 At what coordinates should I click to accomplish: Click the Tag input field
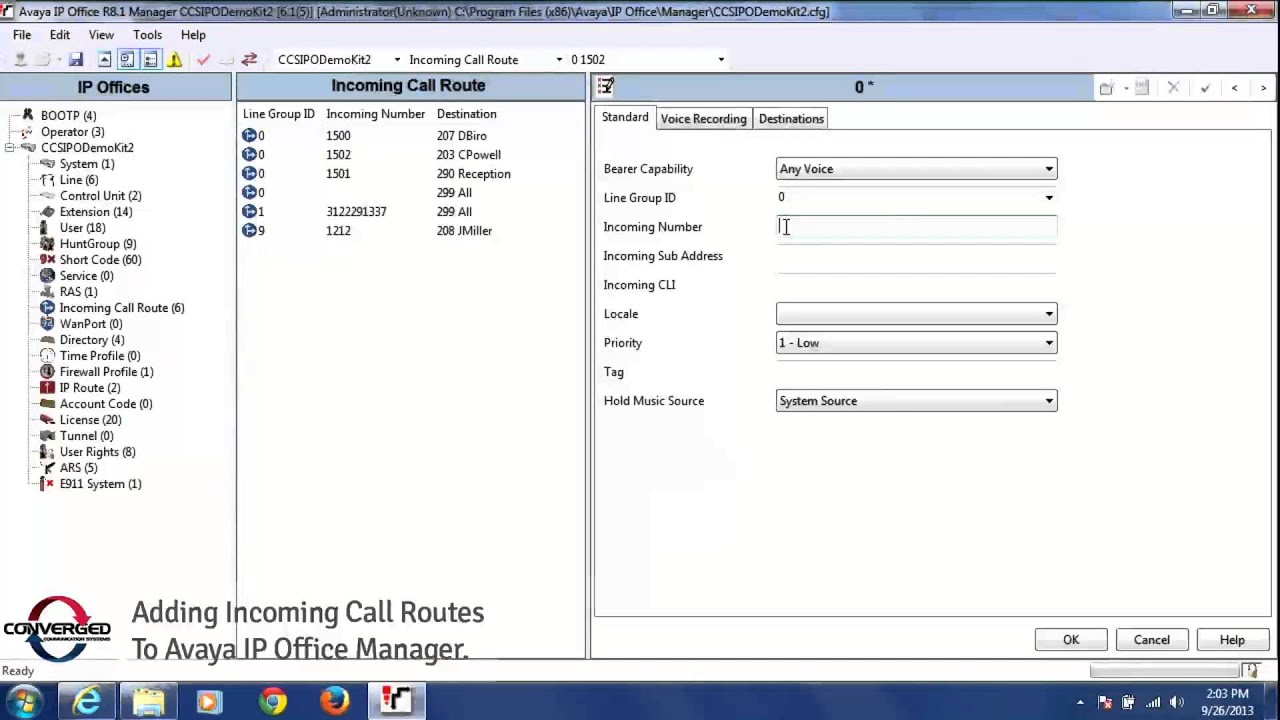(x=916, y=372)
